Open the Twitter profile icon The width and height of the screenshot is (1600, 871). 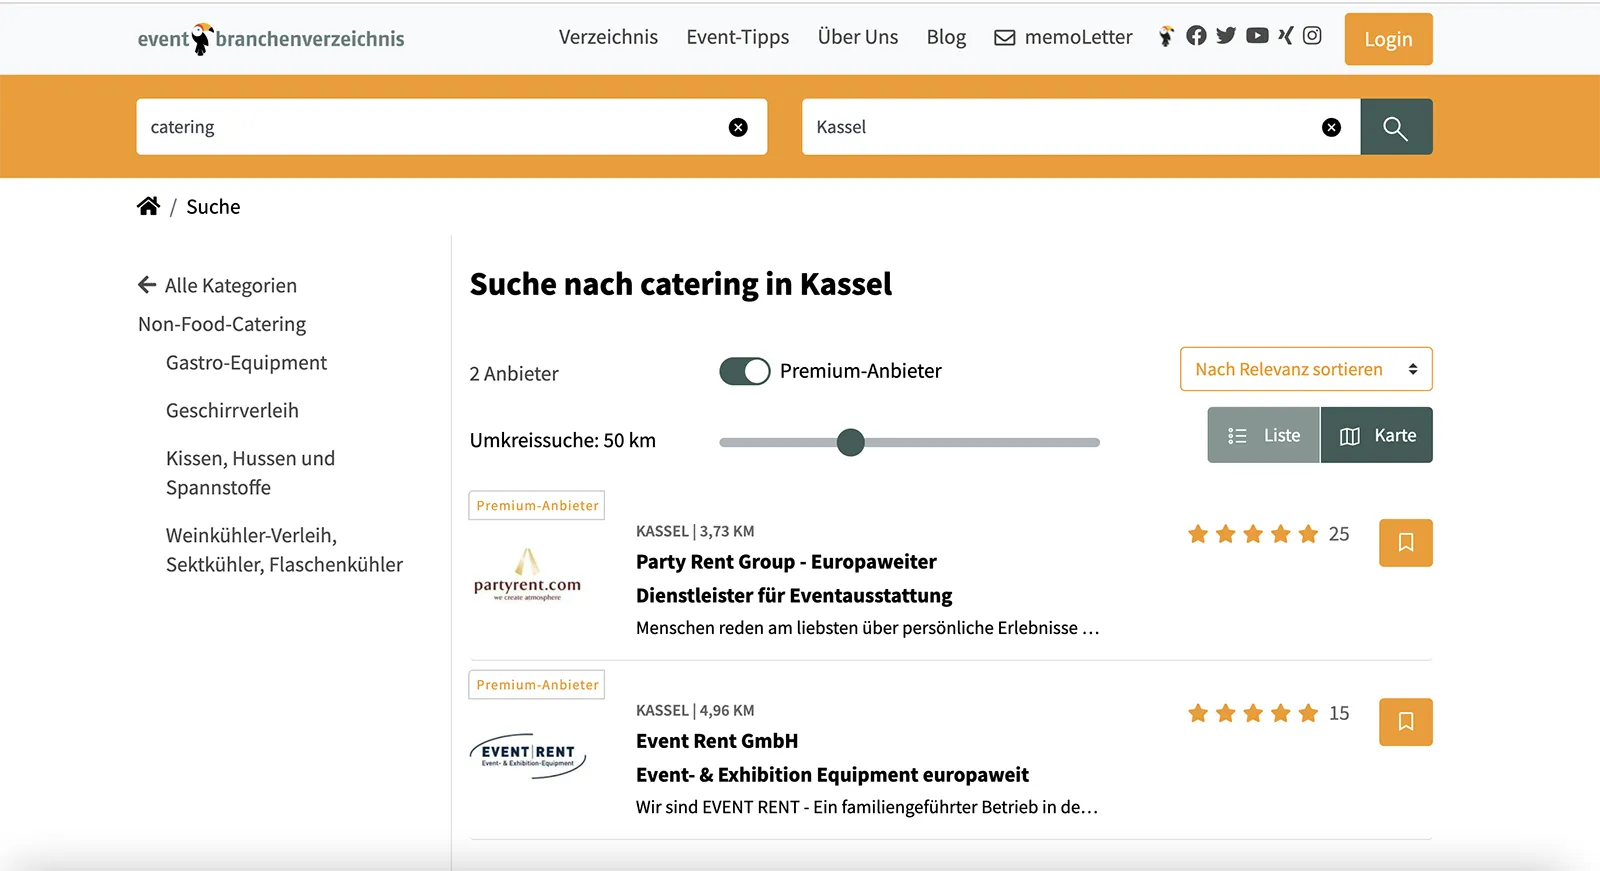(x=1226, y=36)
